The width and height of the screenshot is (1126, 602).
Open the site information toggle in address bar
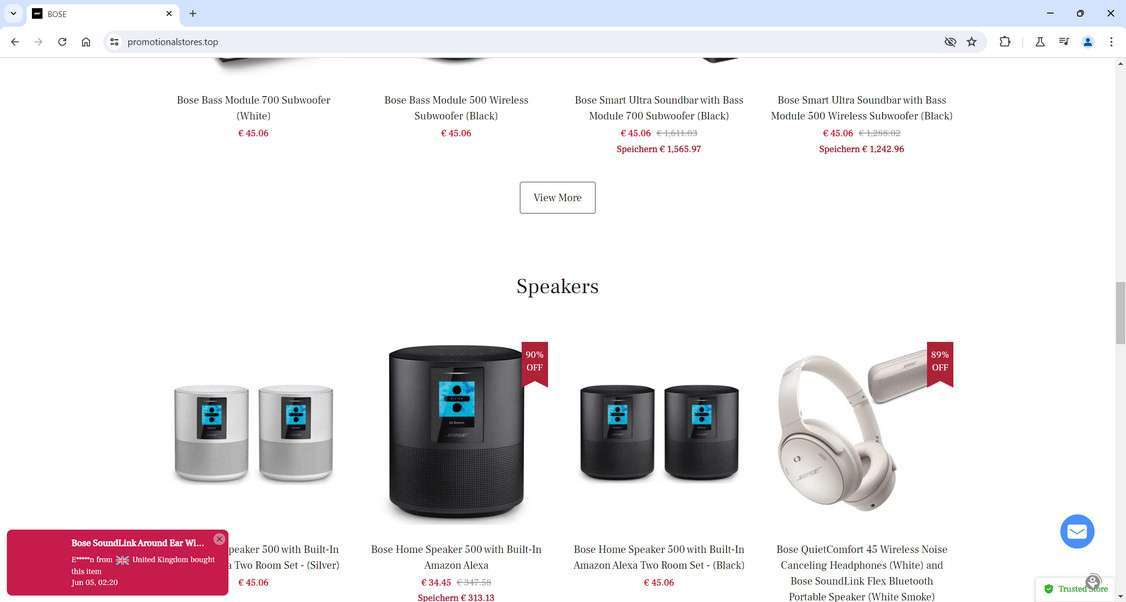114,42
